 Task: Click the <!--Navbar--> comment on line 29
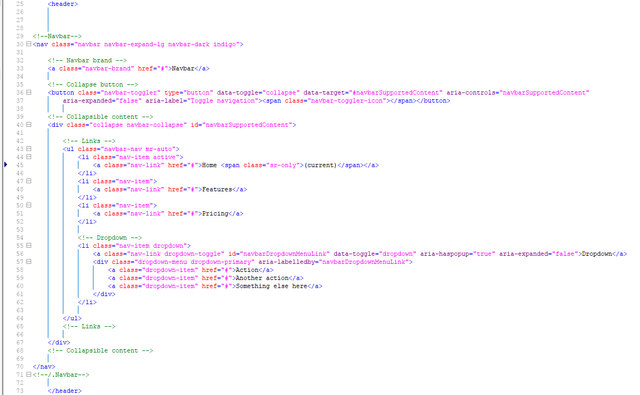57,36
